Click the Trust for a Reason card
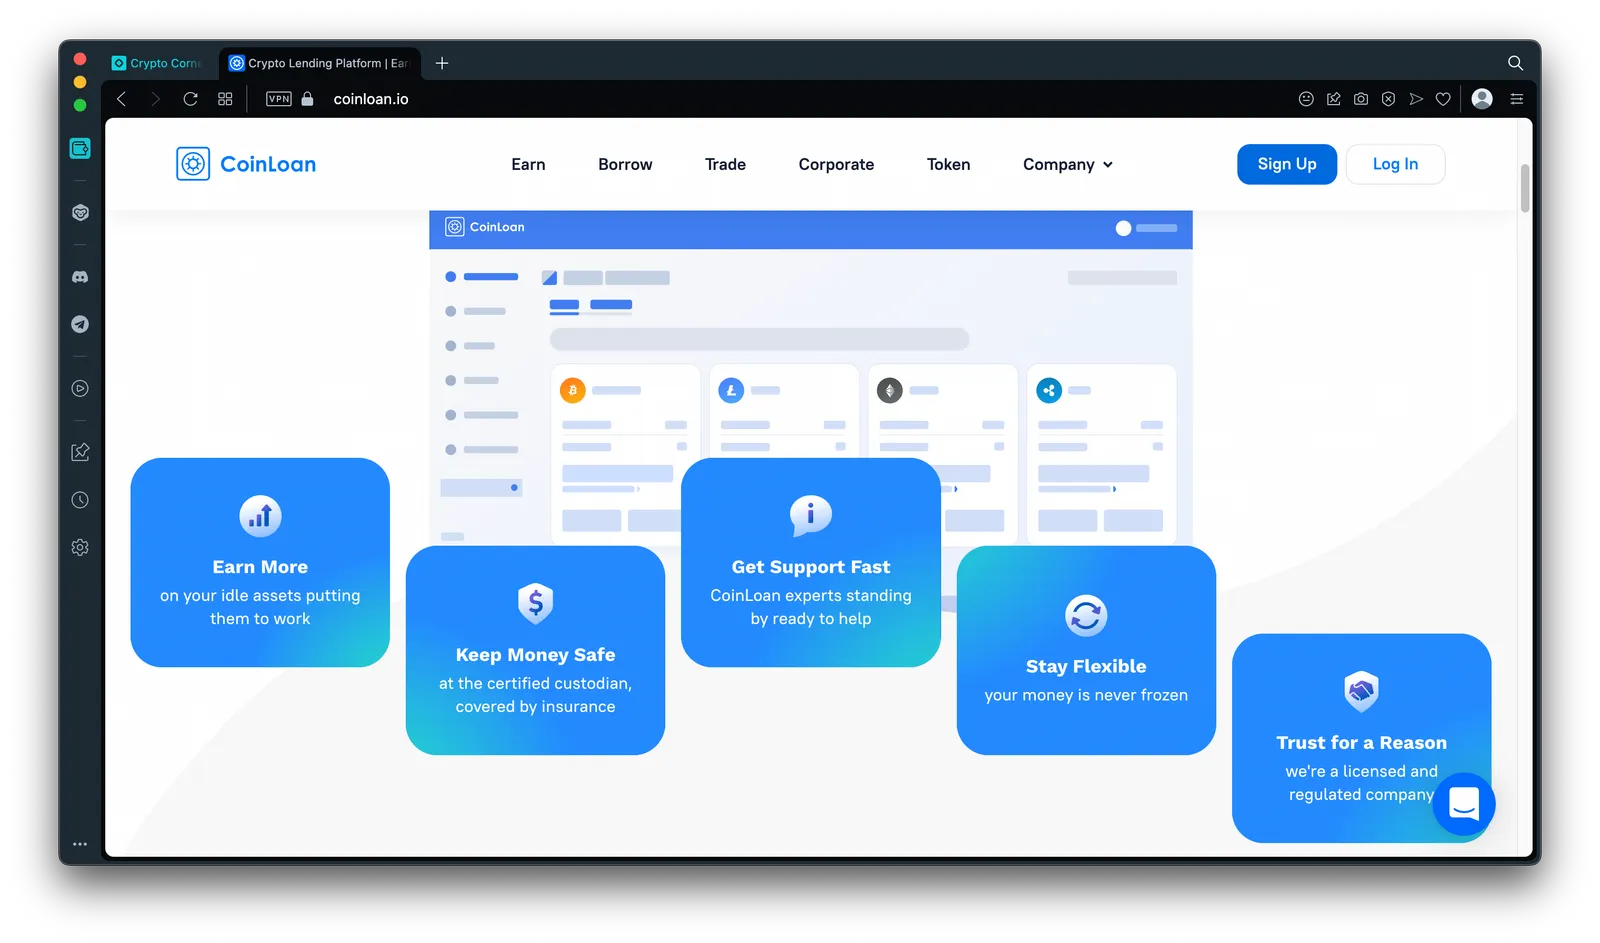1600x943 pixels. pyautogui.click(x=1361, y=738)
